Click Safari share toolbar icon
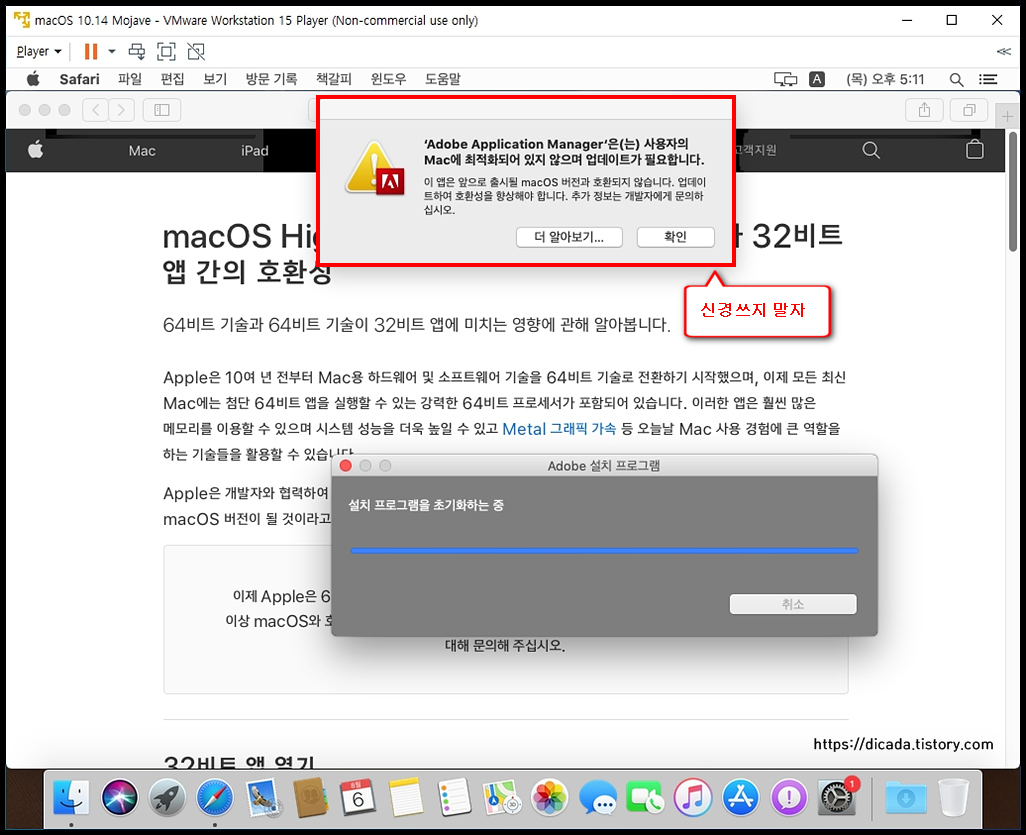The height and width of the screenshot is (835, 1026). [924, 110]
